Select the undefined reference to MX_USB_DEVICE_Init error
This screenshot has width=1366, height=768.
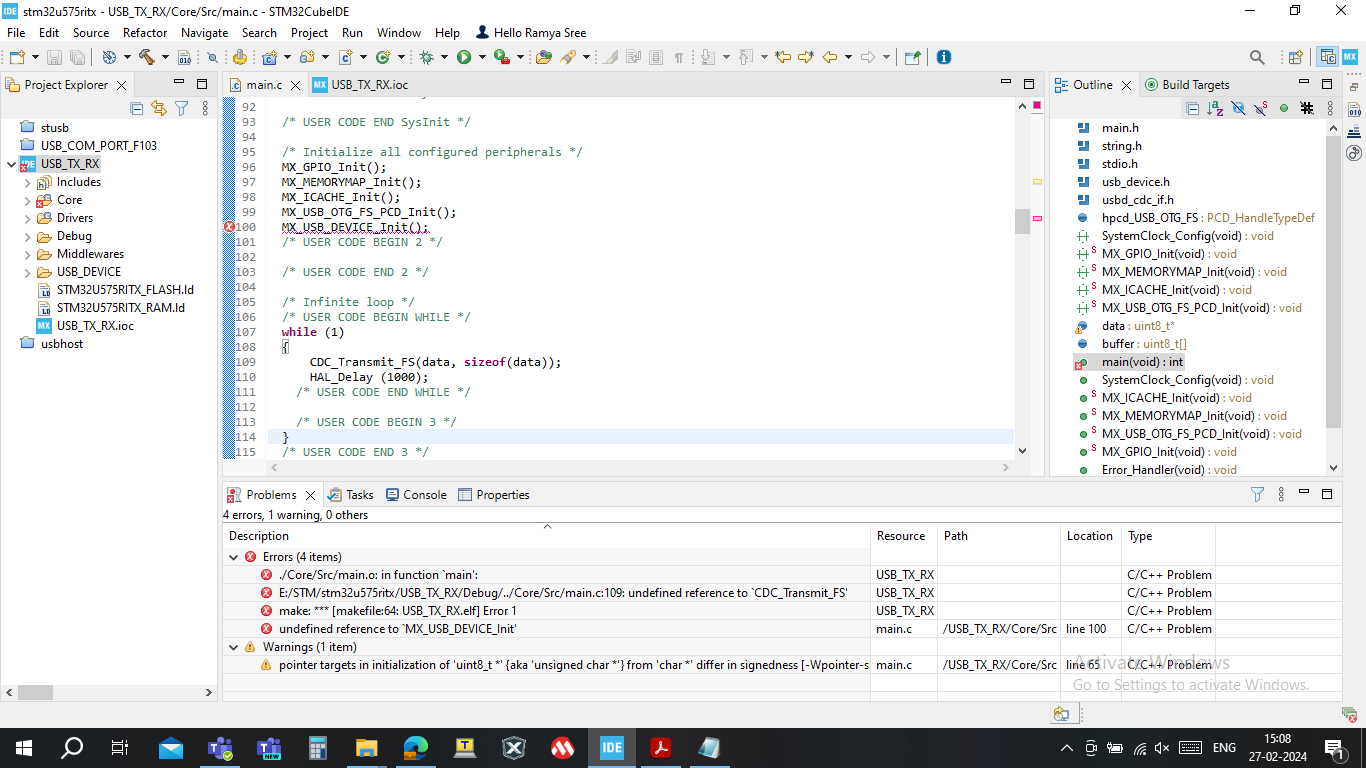tap(397, 629)
